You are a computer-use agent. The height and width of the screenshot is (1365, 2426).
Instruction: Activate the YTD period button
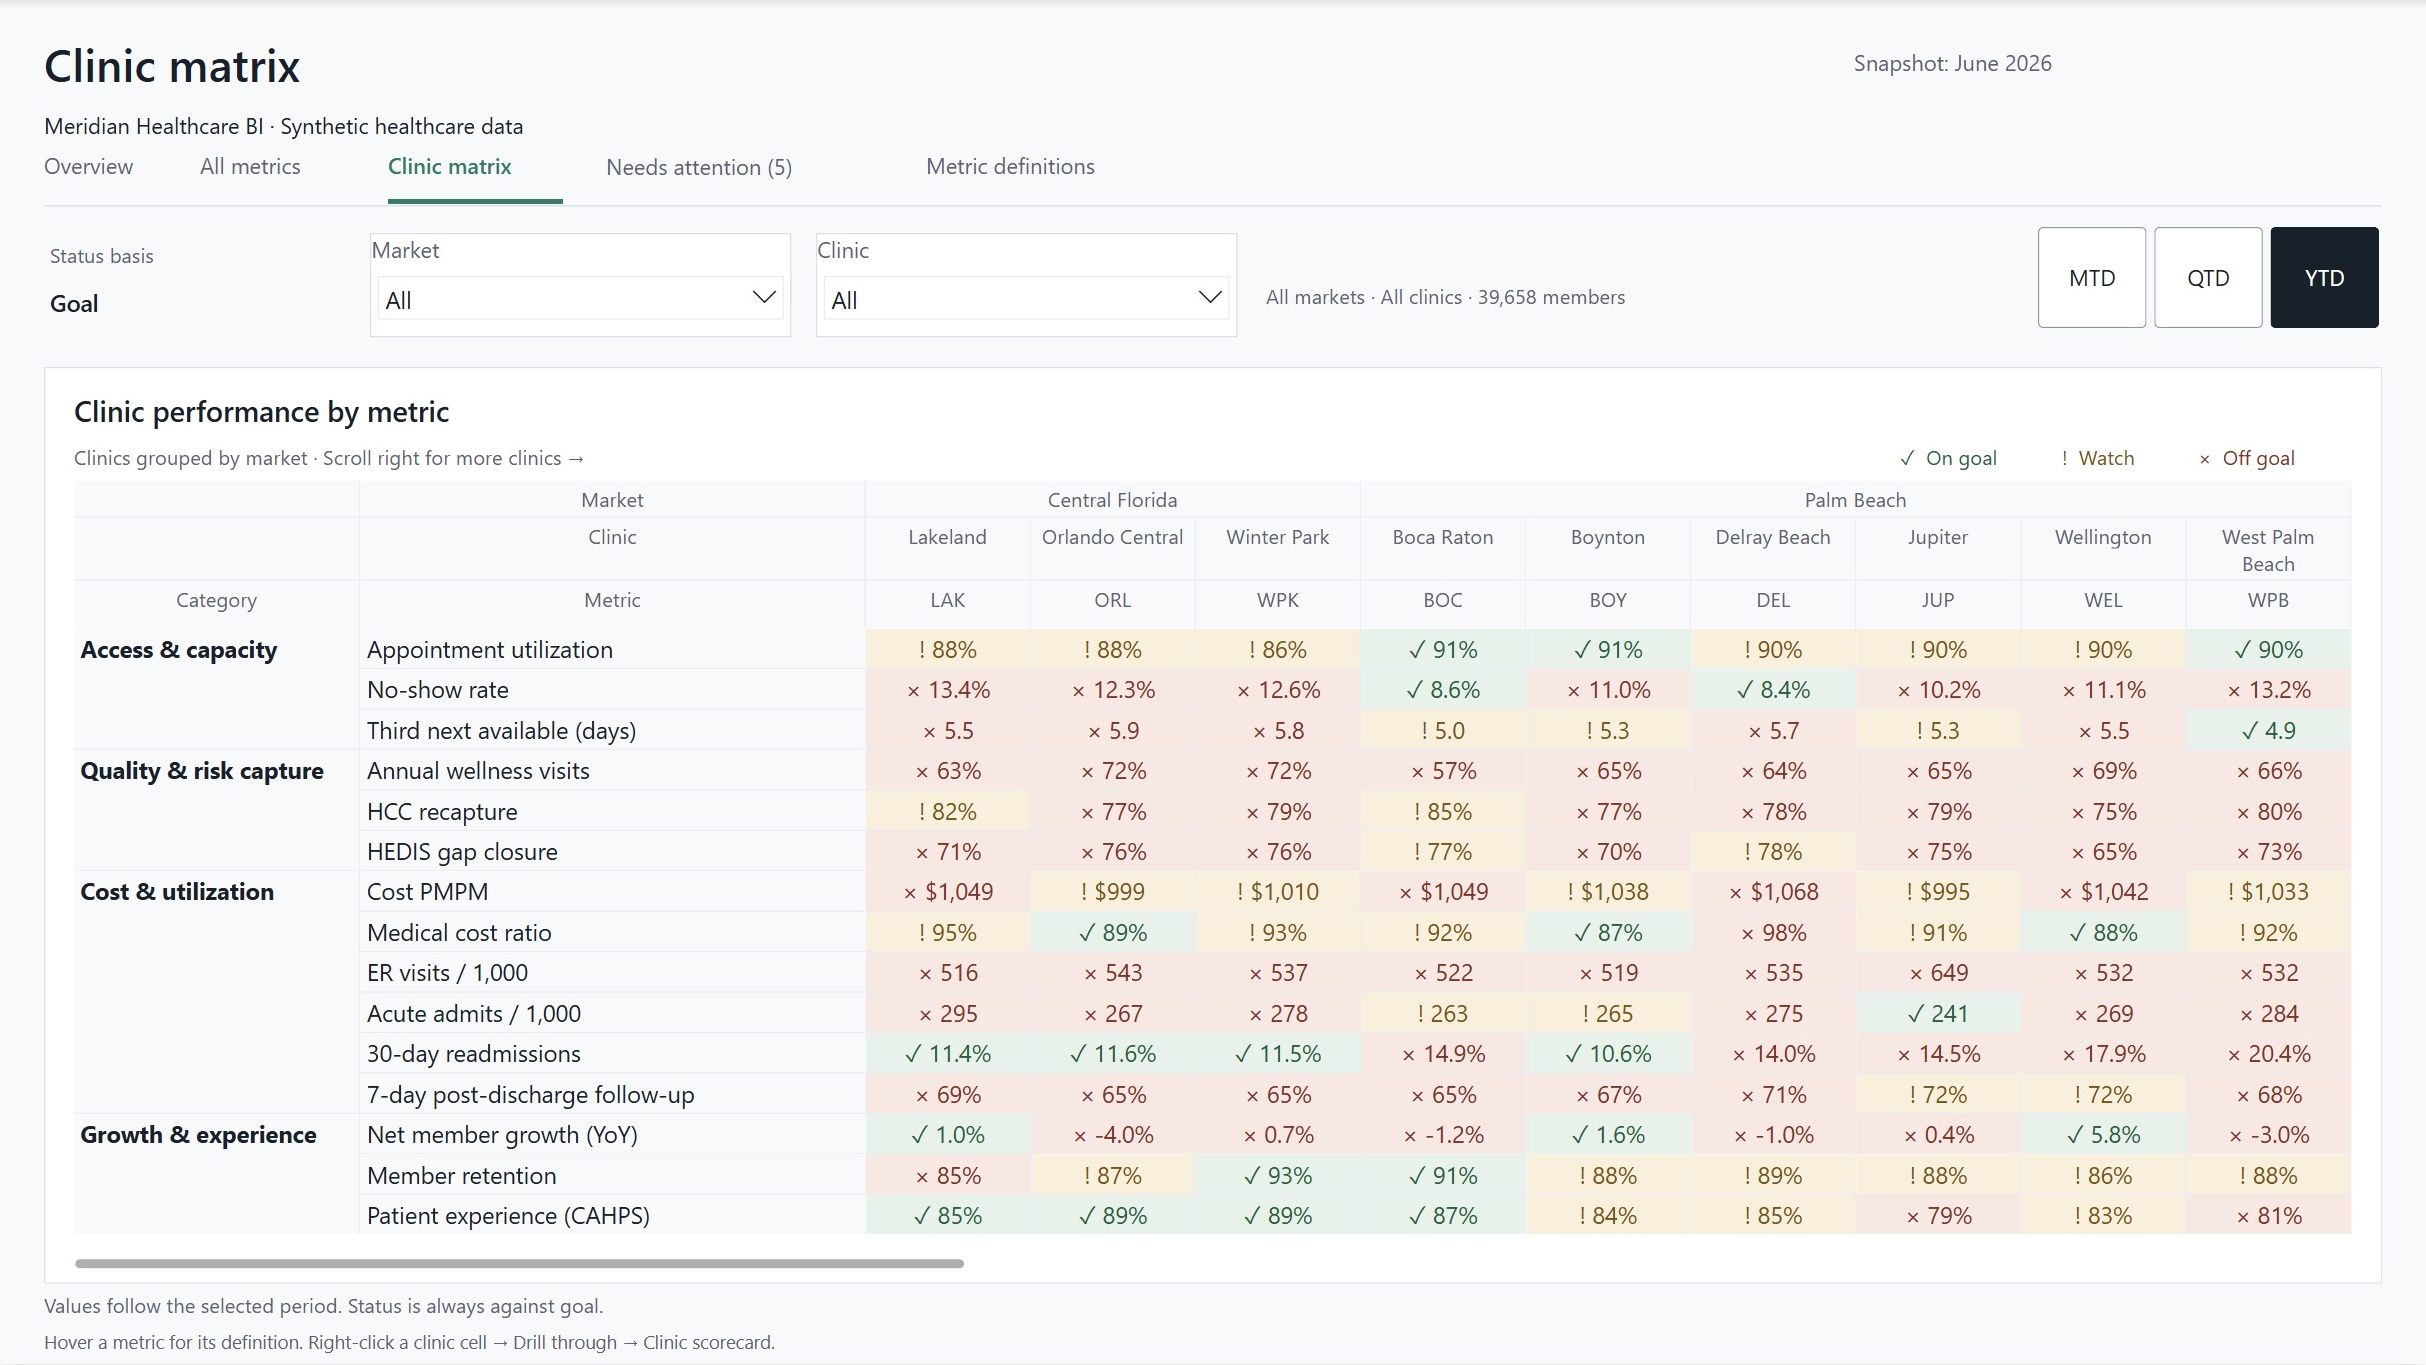coord(2324,277)
